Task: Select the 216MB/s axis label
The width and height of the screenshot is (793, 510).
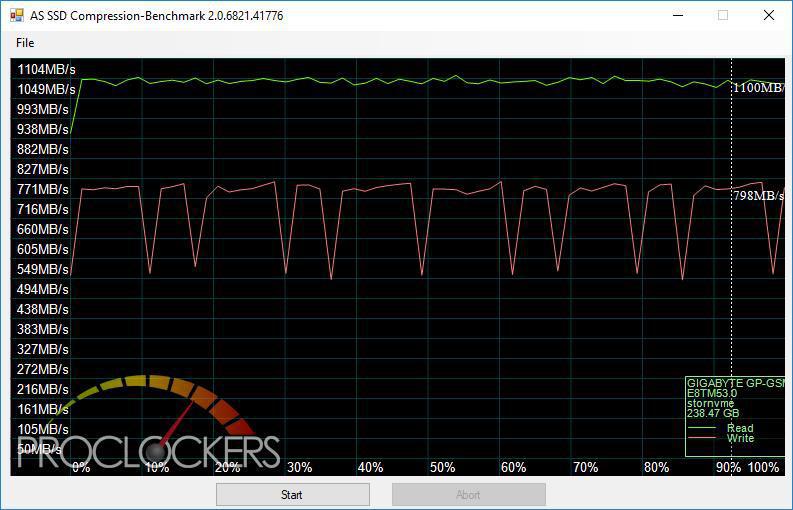Action: click(43, 389)
